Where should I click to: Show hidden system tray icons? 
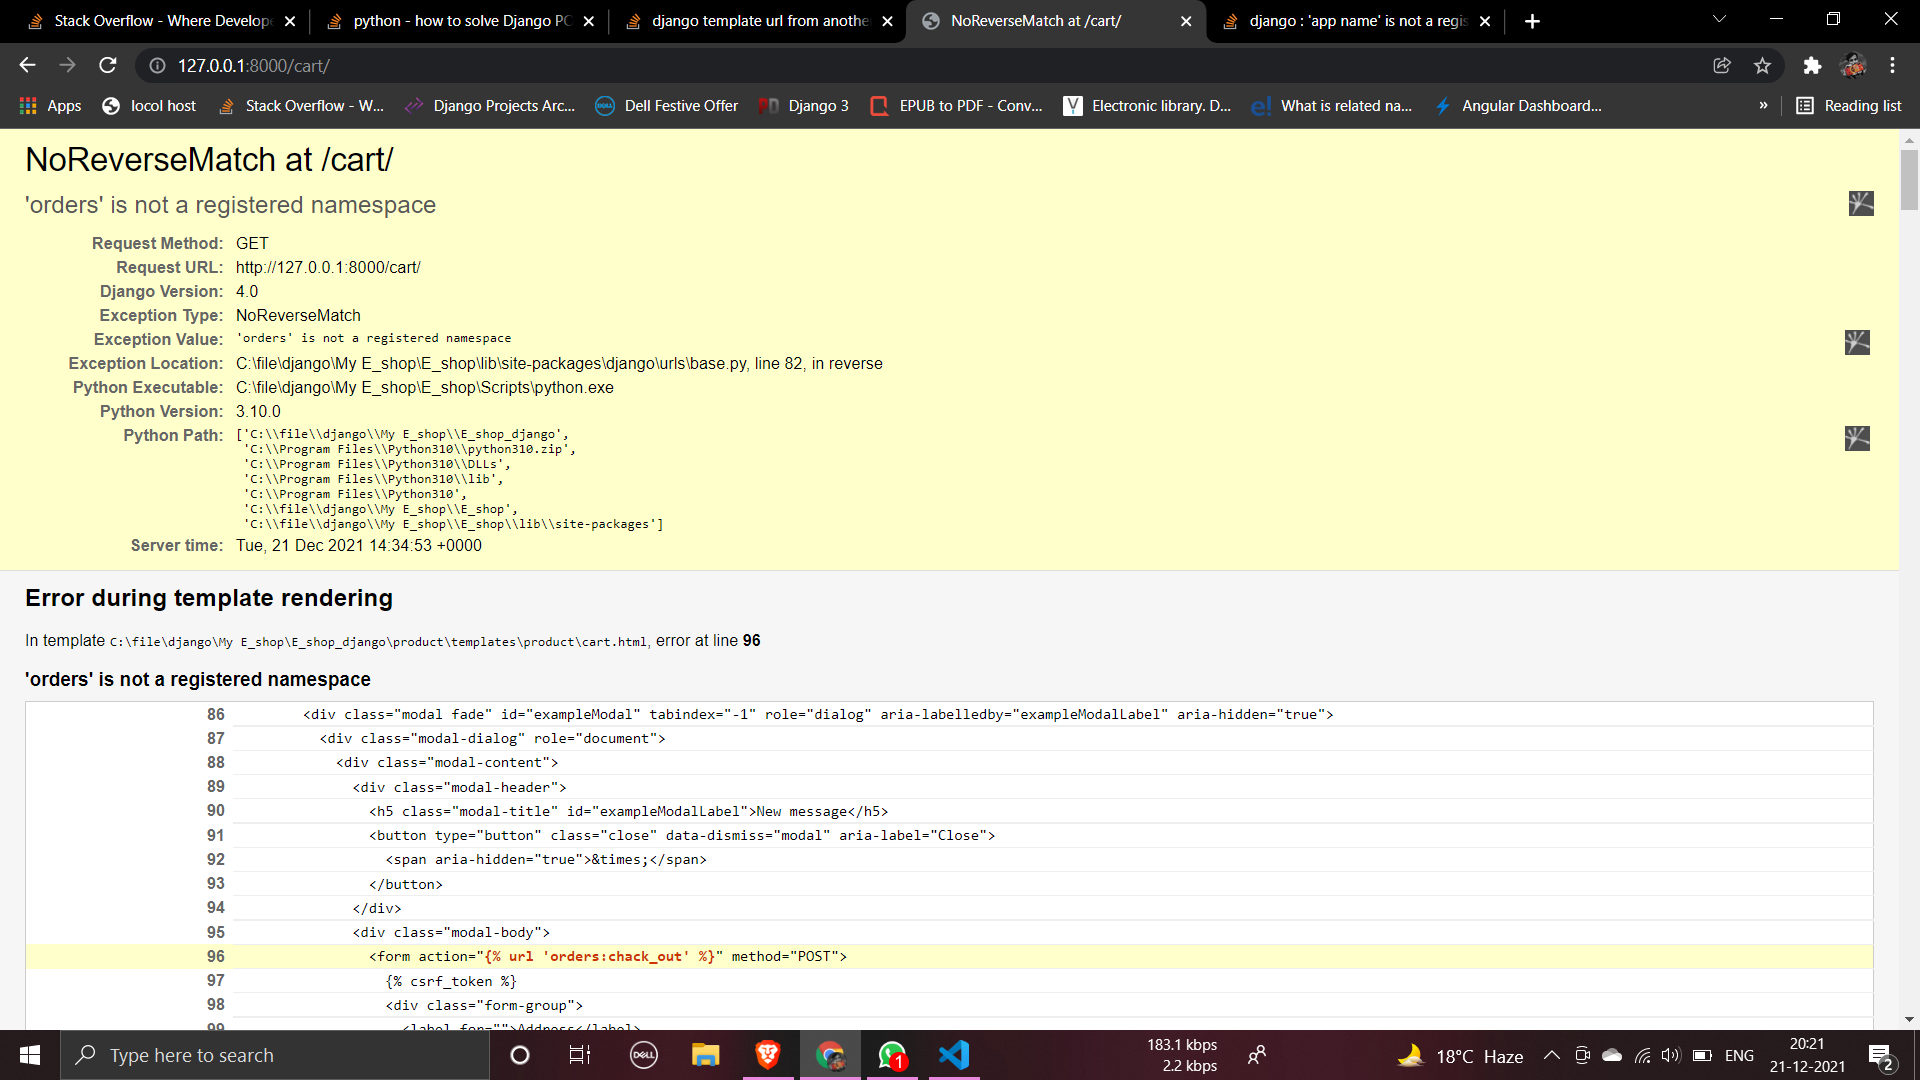1552,1055
